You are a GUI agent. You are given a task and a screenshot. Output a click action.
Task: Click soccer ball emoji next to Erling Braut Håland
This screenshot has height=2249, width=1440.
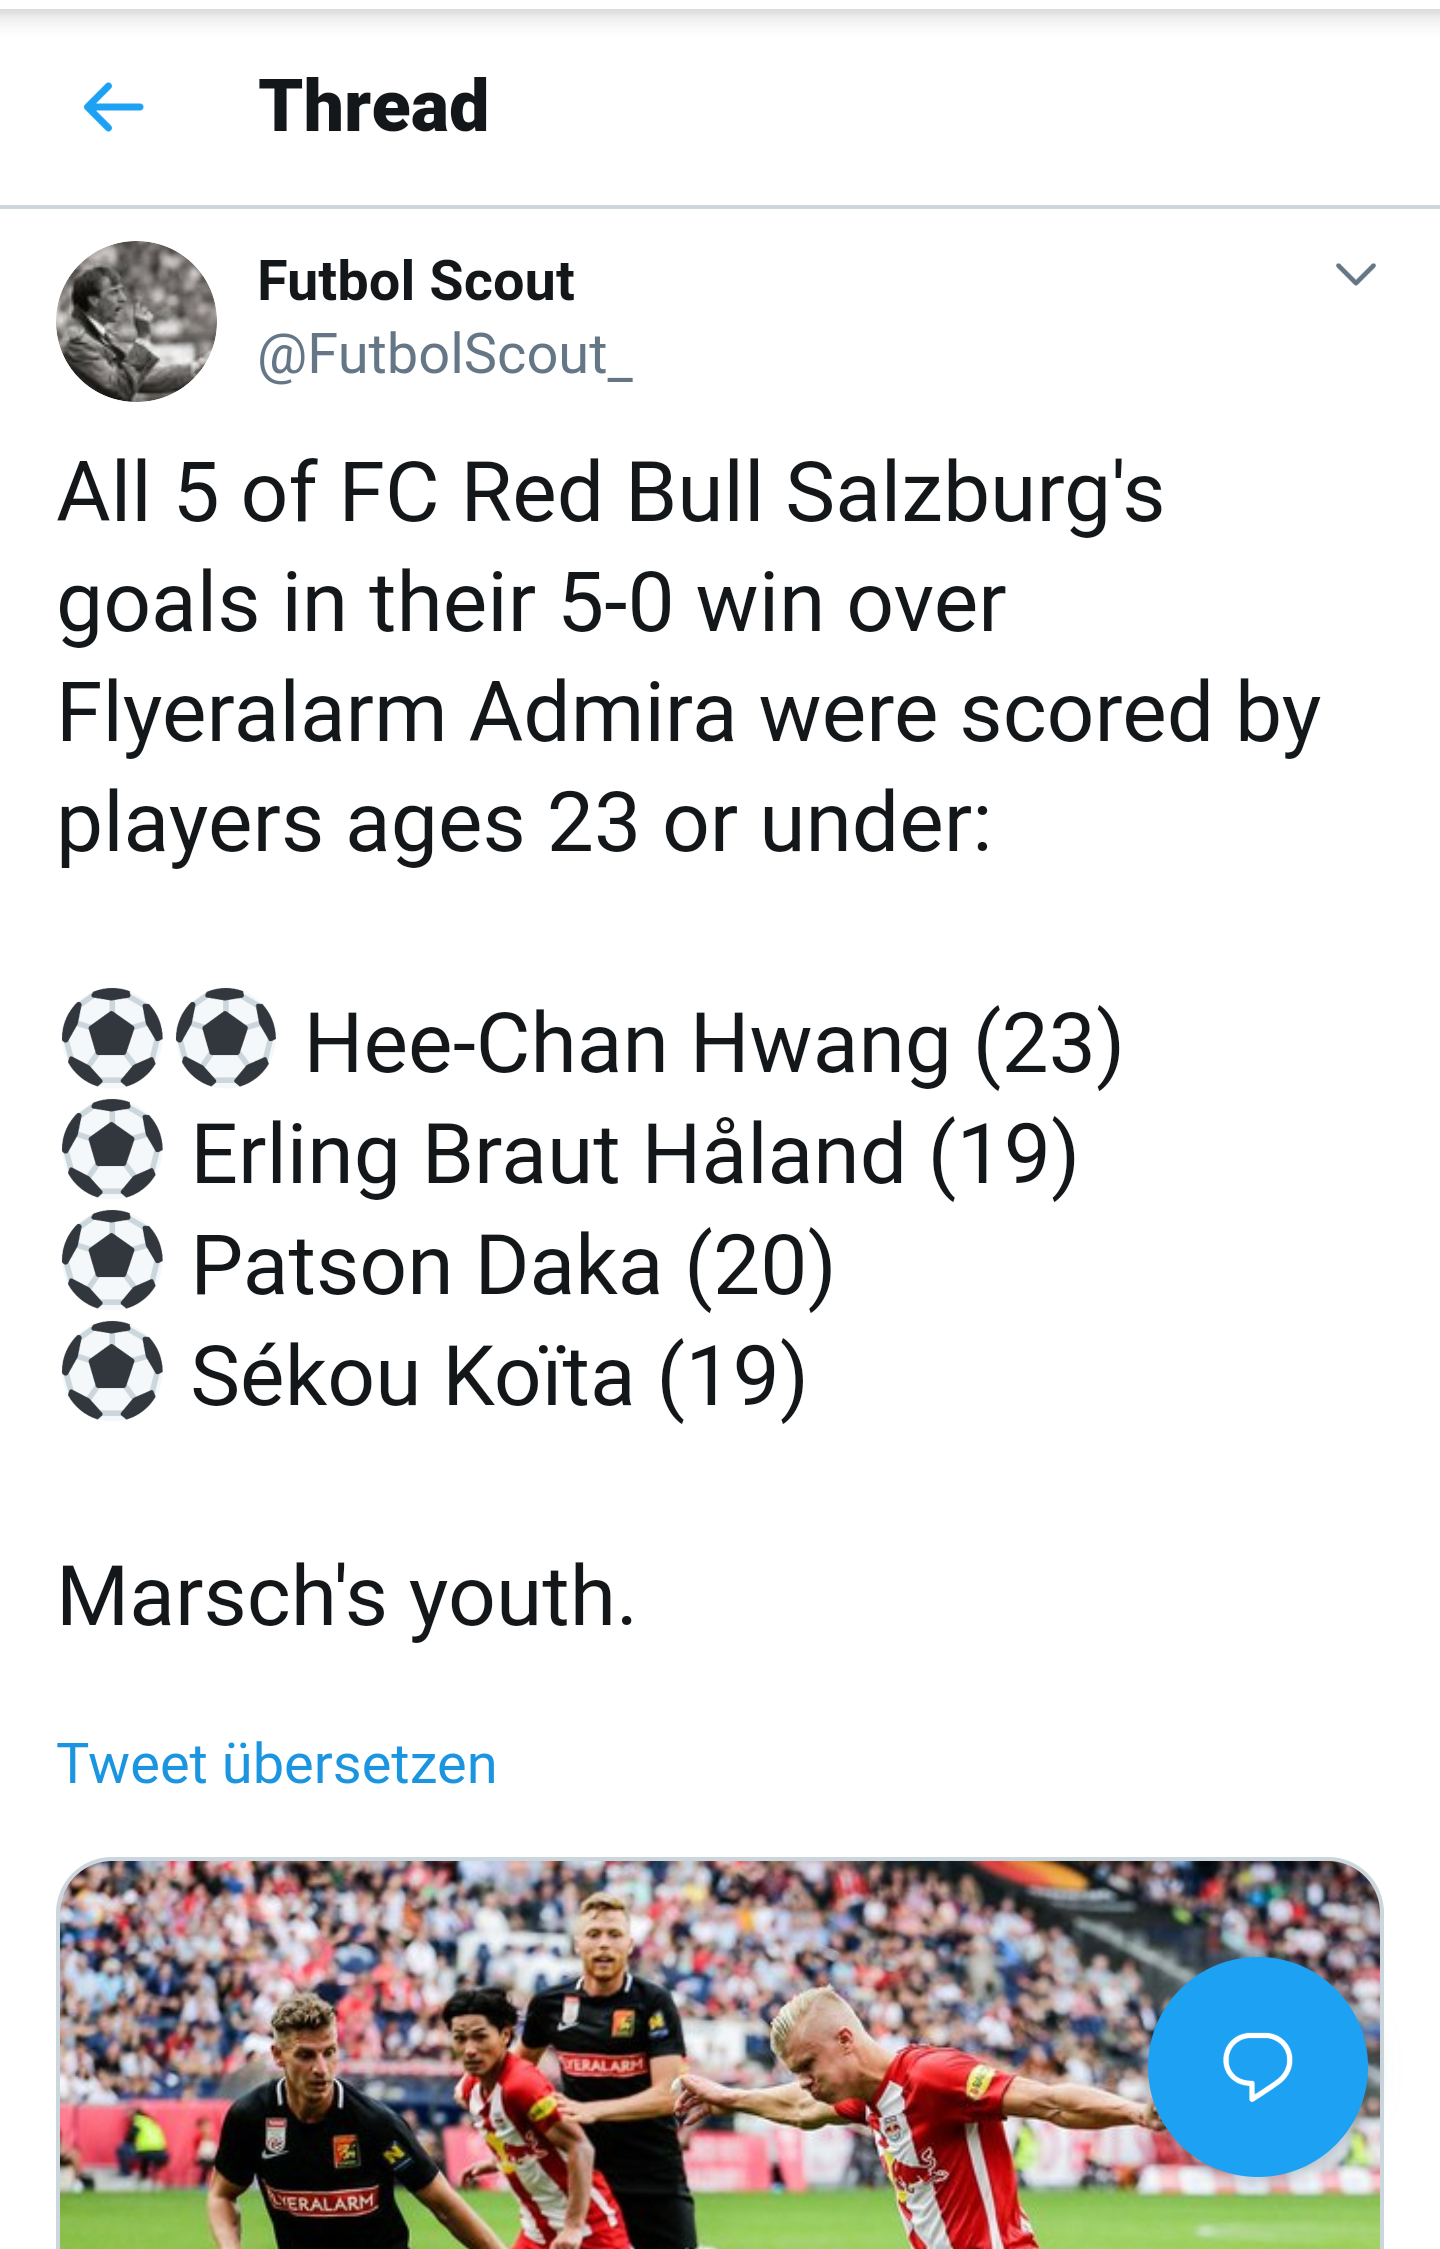112,1149
